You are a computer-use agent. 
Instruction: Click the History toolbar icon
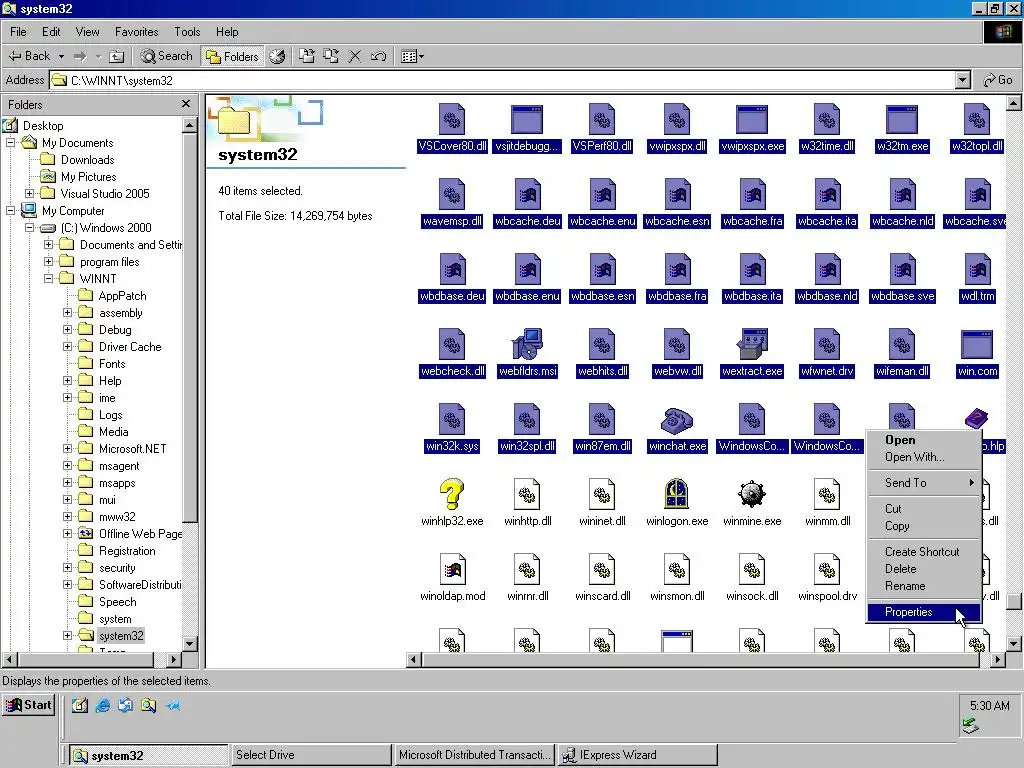click(x=277, y=56)
